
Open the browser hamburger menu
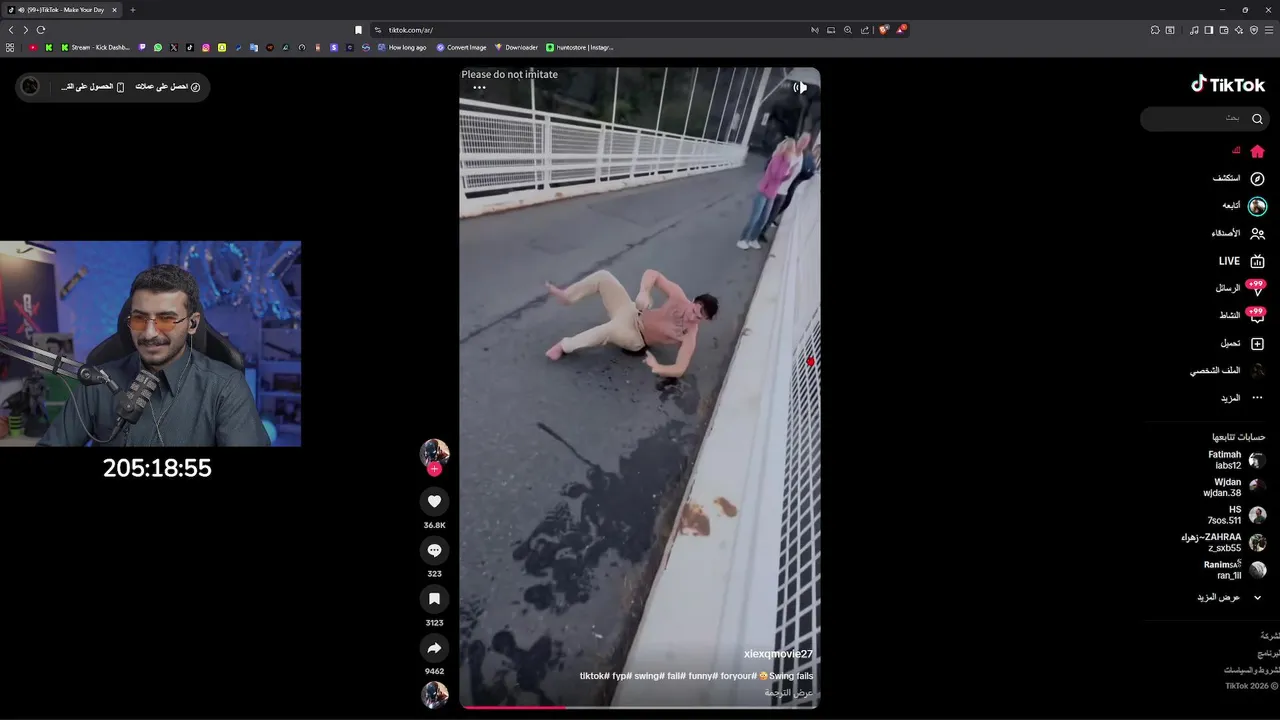(1269, 30)
